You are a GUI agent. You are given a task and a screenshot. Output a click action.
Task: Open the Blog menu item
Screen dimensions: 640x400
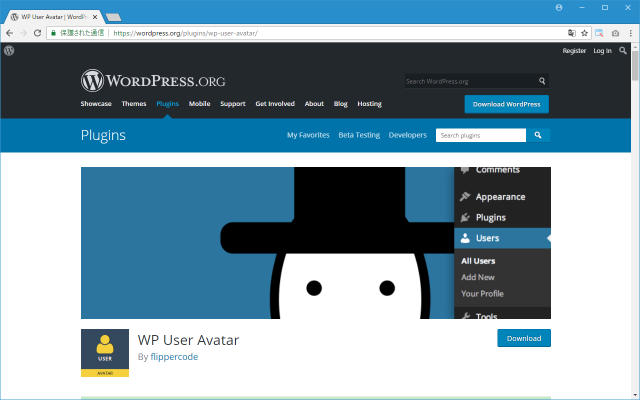[x=340, y=104]
